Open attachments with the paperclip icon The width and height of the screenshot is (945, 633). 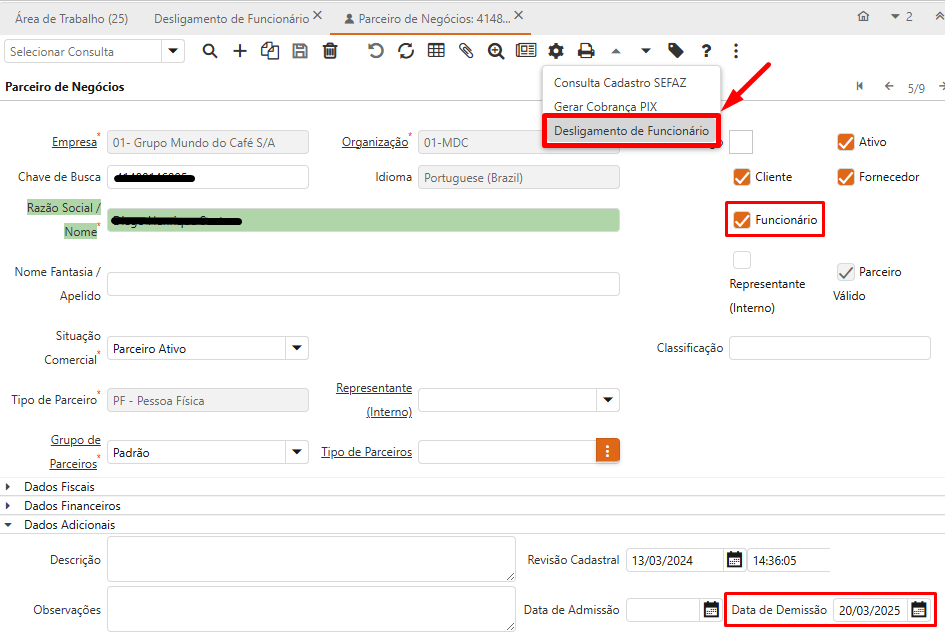(x=466, y=51)
